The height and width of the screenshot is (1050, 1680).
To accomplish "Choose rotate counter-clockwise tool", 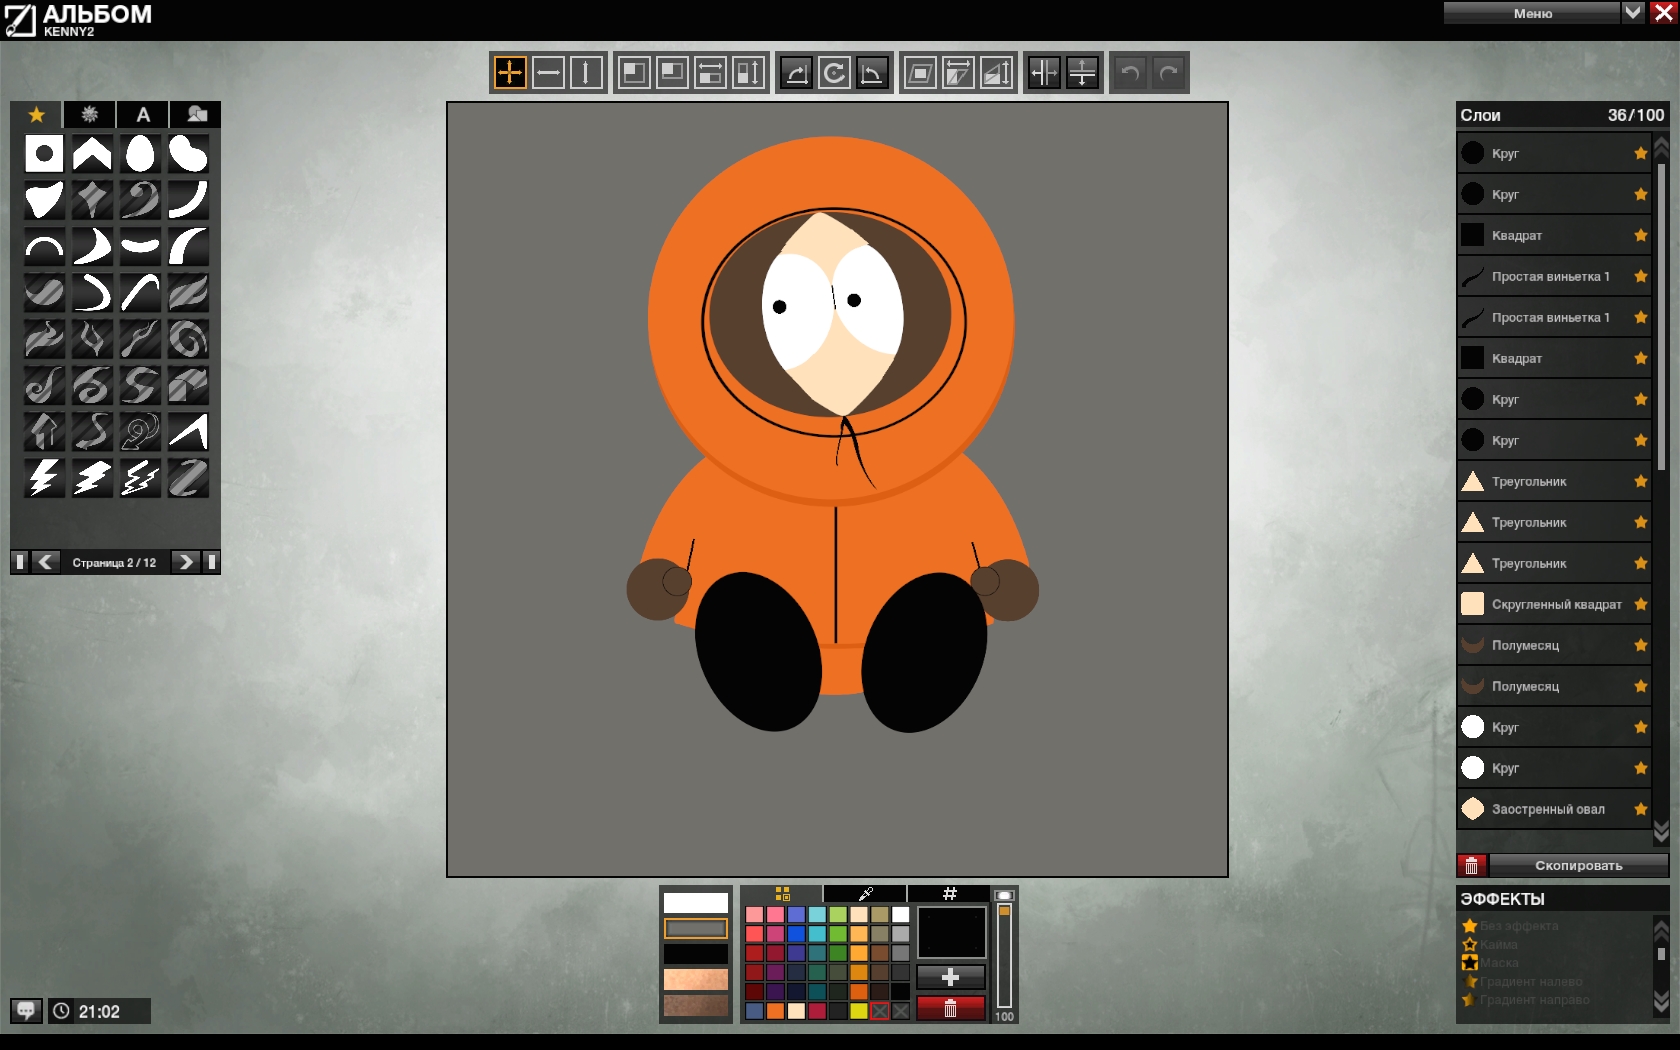I will [x=872, y=72].
